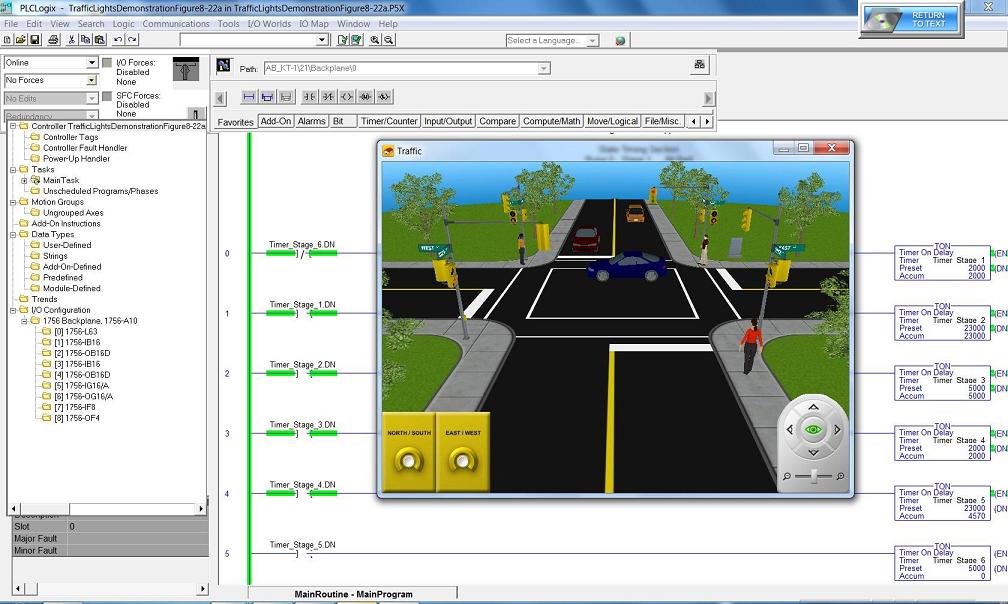The width and height of the screenshot is (1008, 604).
Task: Click the Return to Text button
Action: (912, 19)
